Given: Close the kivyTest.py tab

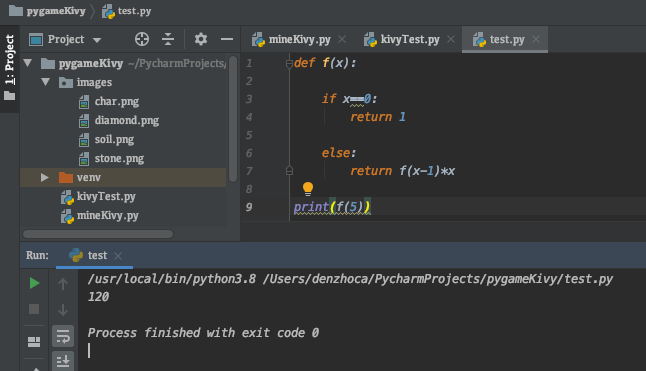Looking at the screenshot, I should click(451, 39).
